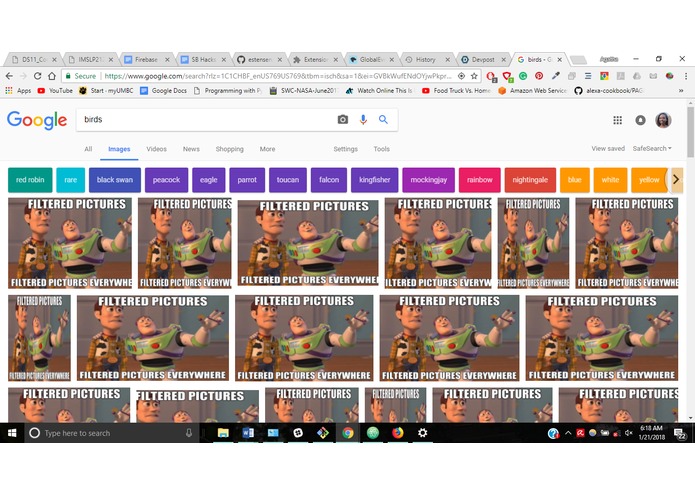Image resolution: width=695 pixels, height=494 pixels.
Task: Click the View saved link
Action: (608, 148)
